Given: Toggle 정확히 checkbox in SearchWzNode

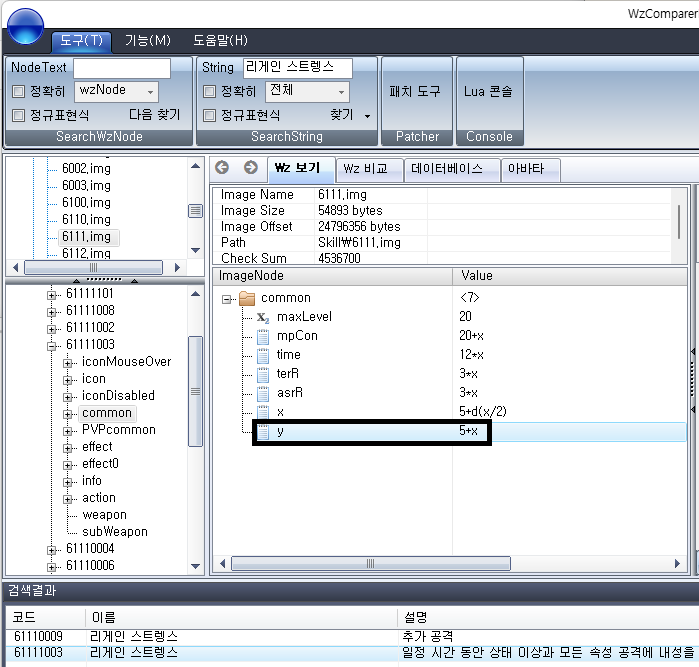Looking at the screenshot, I should pyautogui.click(x=18, y=92).
